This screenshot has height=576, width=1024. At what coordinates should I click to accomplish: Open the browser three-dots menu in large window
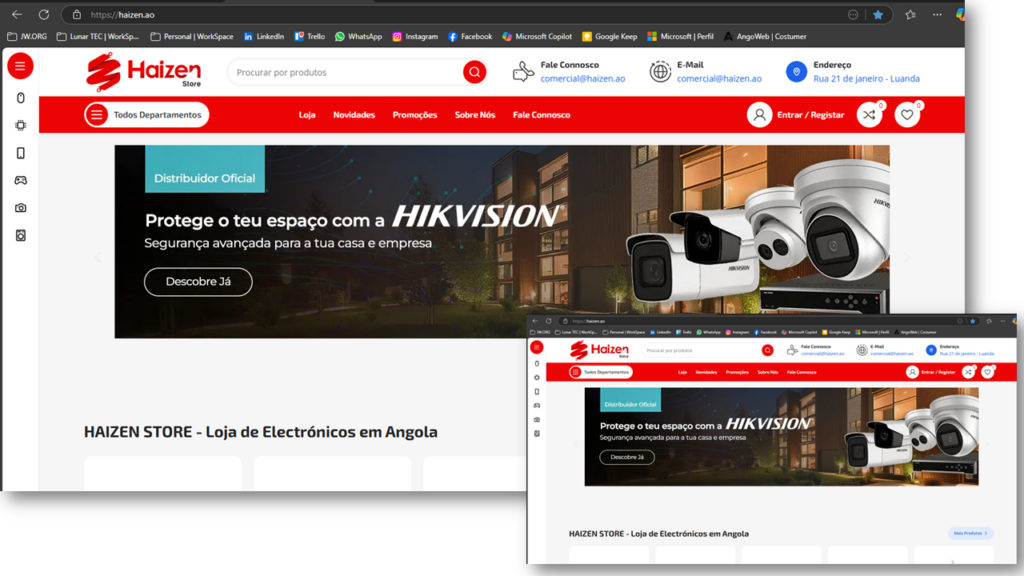(937, 14)
